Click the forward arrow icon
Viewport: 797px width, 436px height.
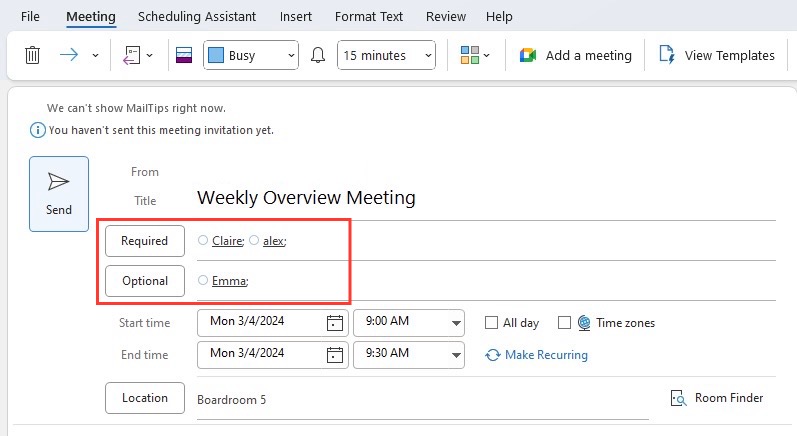click(69, 55)
